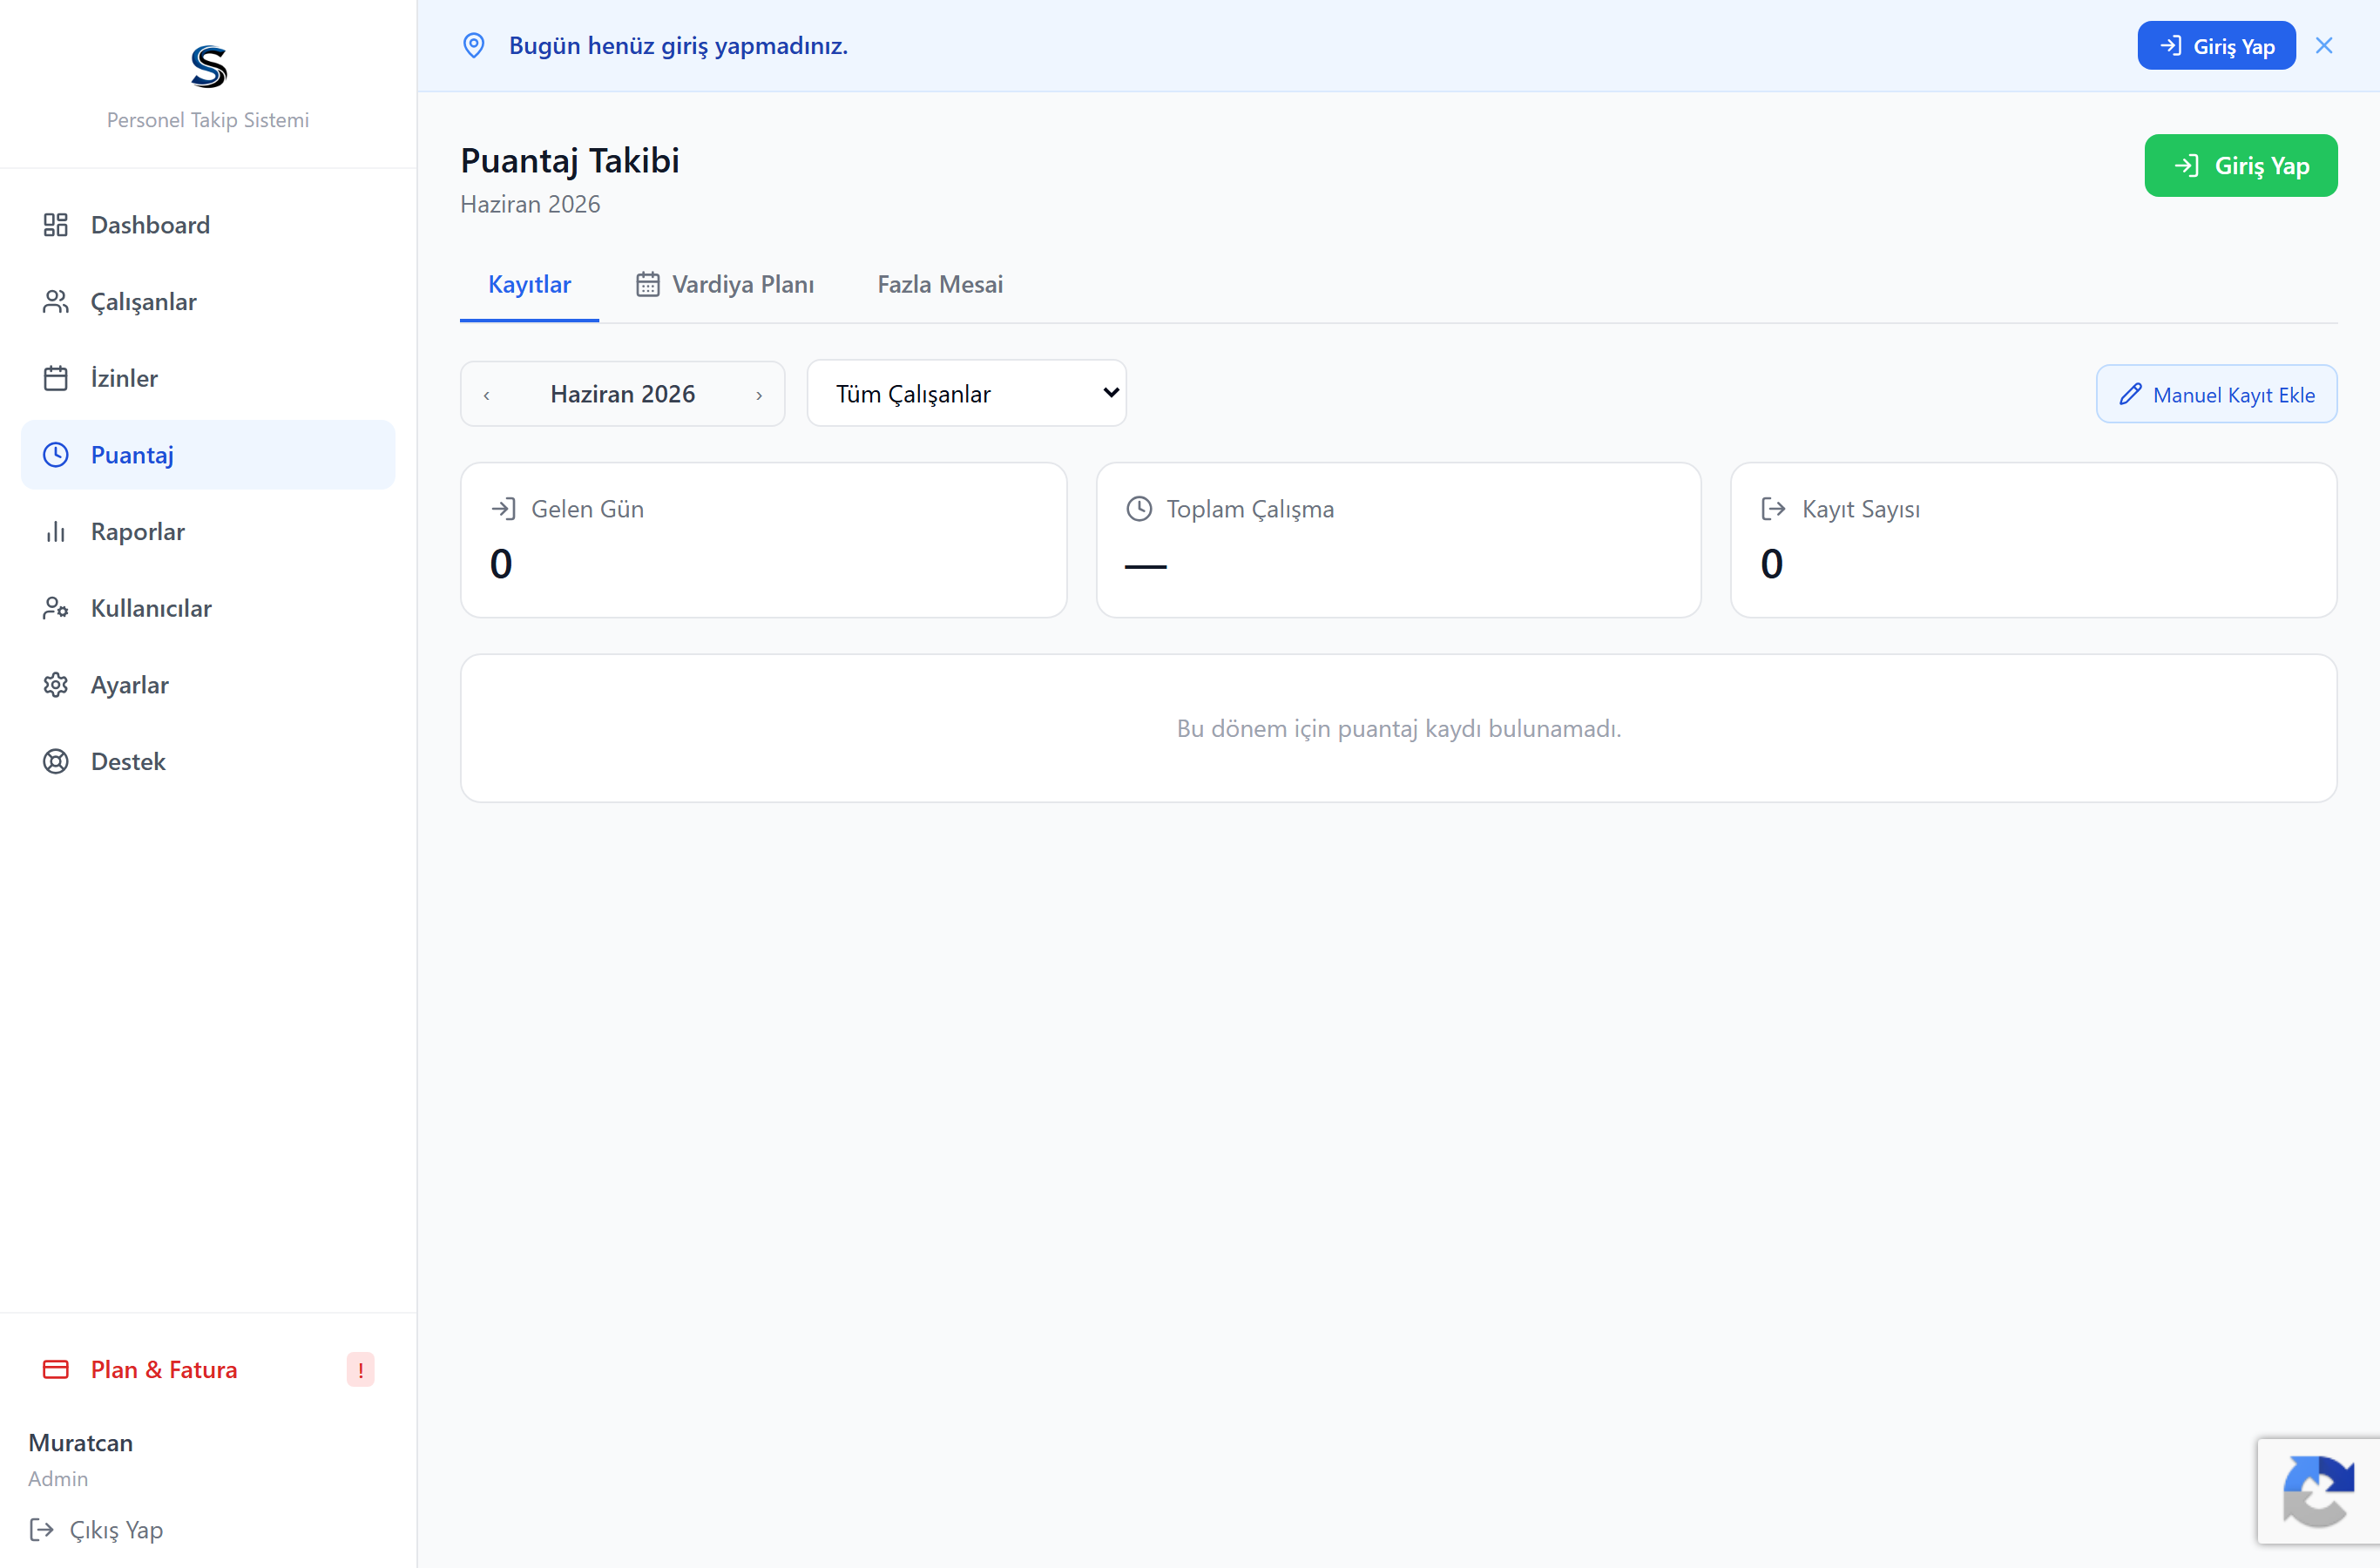Open the Tüm Çalışanlar employee dropdown
The image size is (2380, 1568).
[966, 393]
